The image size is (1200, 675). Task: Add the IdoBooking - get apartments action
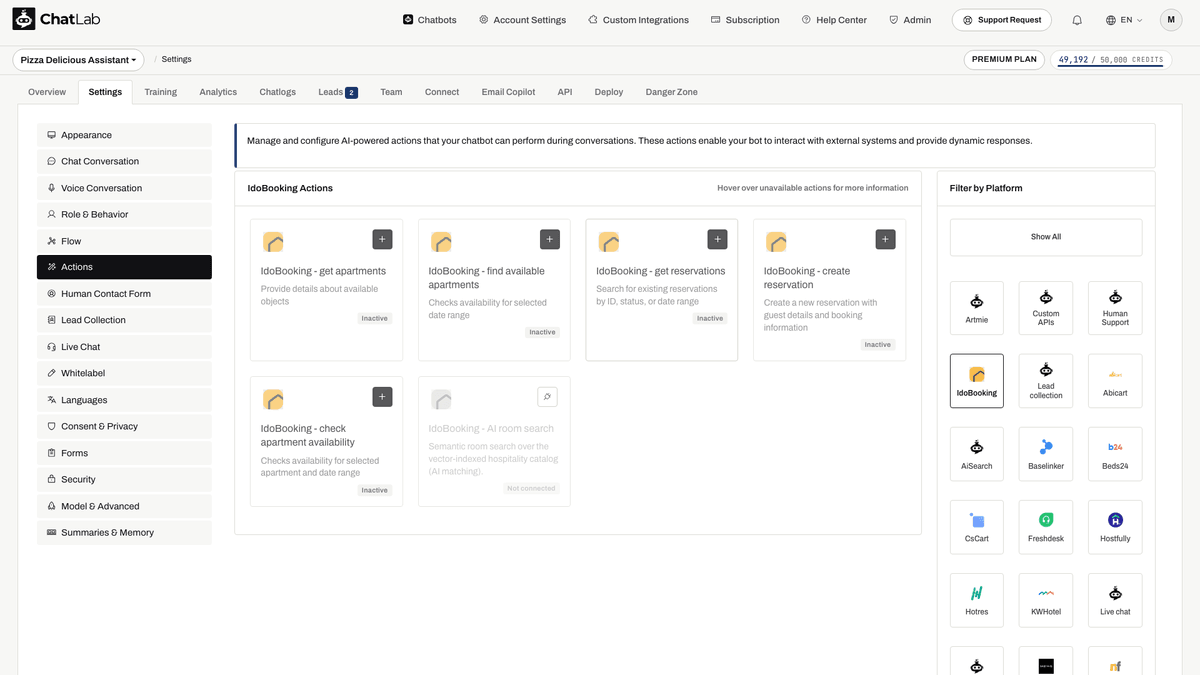pos(382,239)
